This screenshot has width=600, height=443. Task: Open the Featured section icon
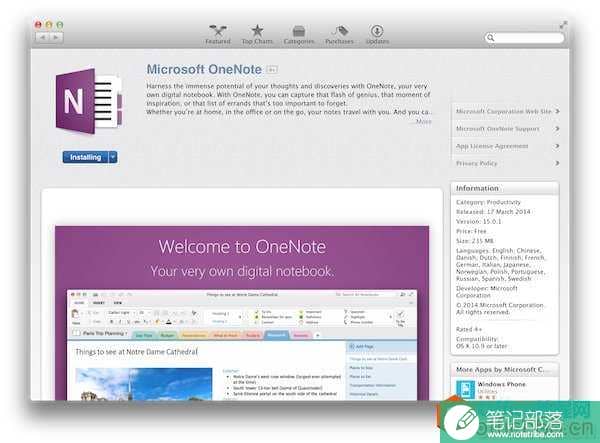coord(218,31)
